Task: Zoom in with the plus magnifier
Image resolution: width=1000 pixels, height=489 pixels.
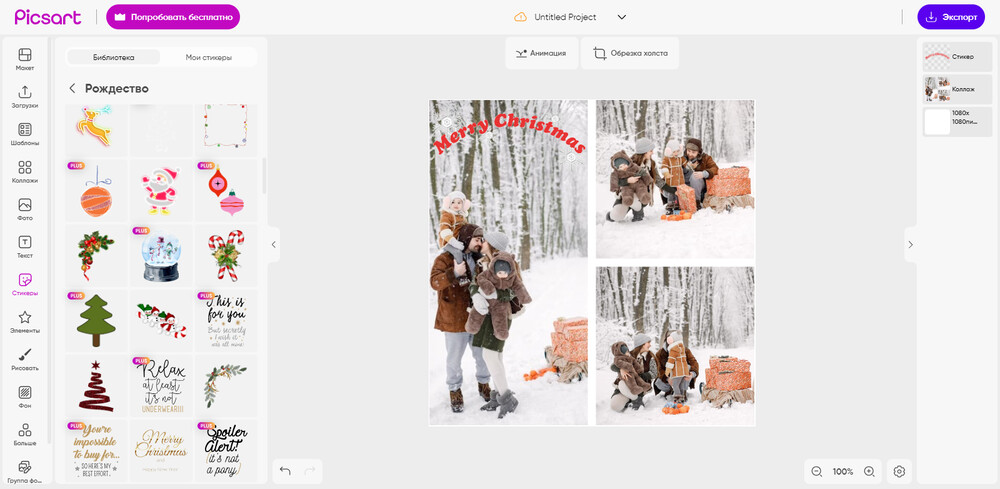Action: point(869,471)
